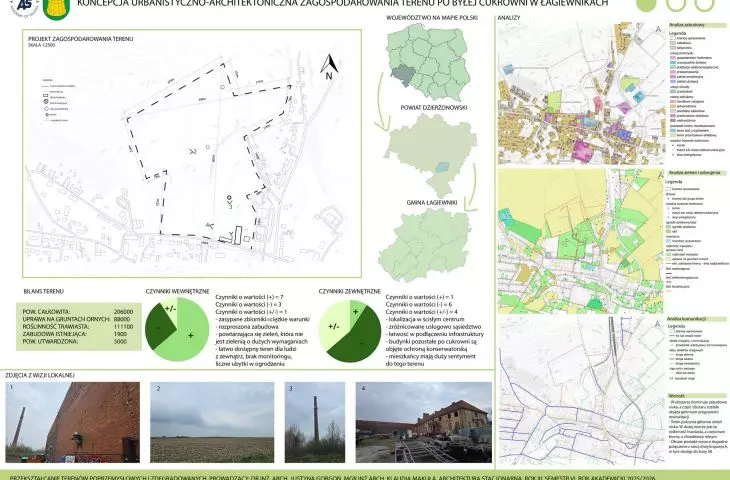
Task: Click the plus segment of Czynniki wewnętrzne pie
Action: click(x=191, y=335)
